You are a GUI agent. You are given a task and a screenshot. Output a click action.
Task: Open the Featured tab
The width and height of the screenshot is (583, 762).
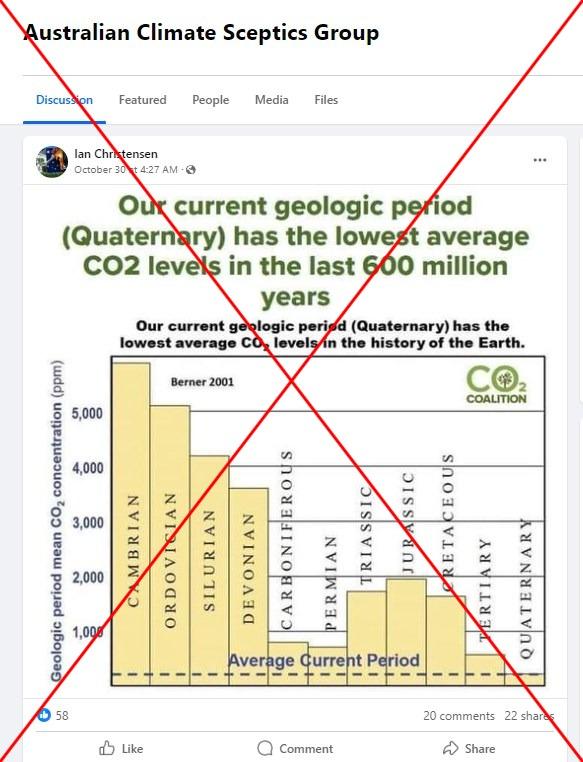pos(142,100)
